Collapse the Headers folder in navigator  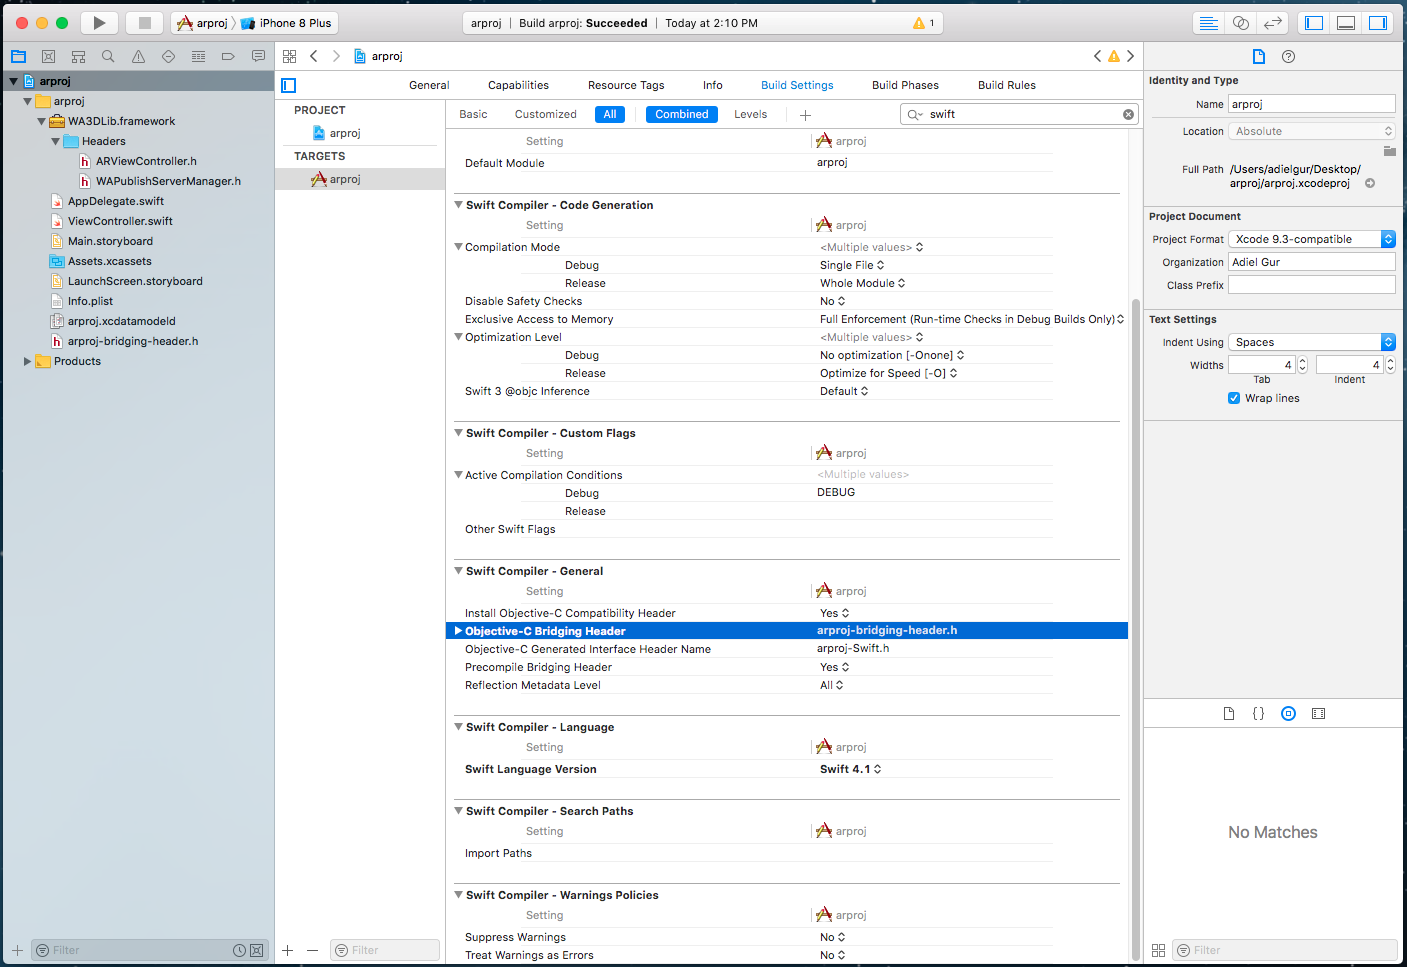[56, 142]
